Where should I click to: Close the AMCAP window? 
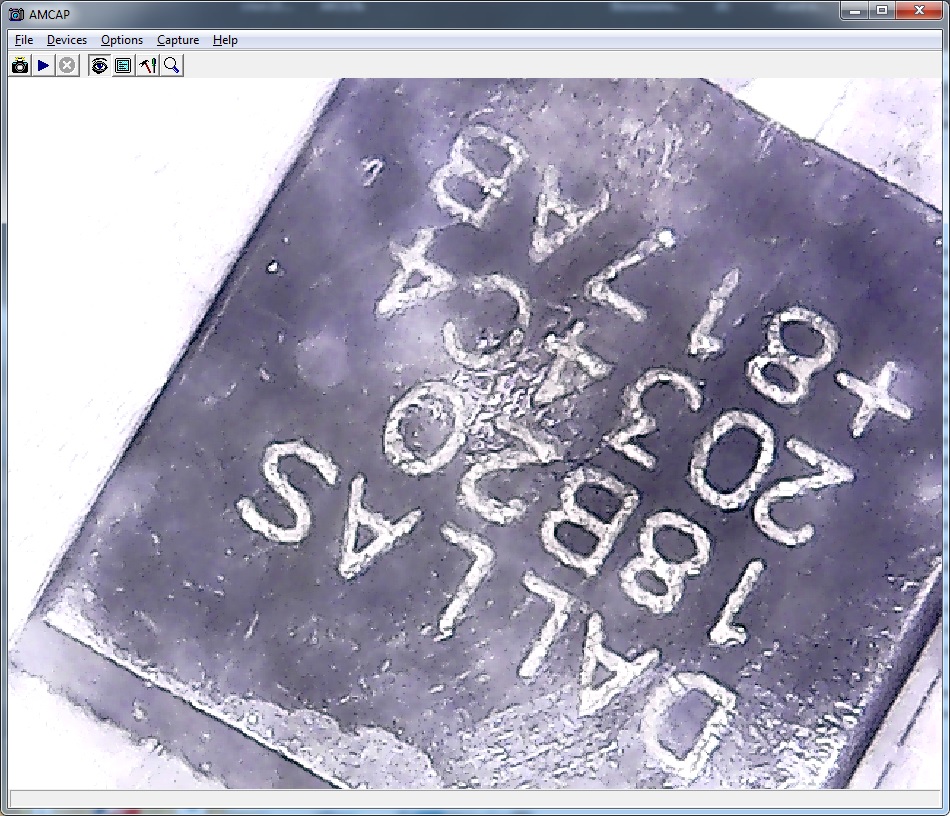click(x=918, y=10)
